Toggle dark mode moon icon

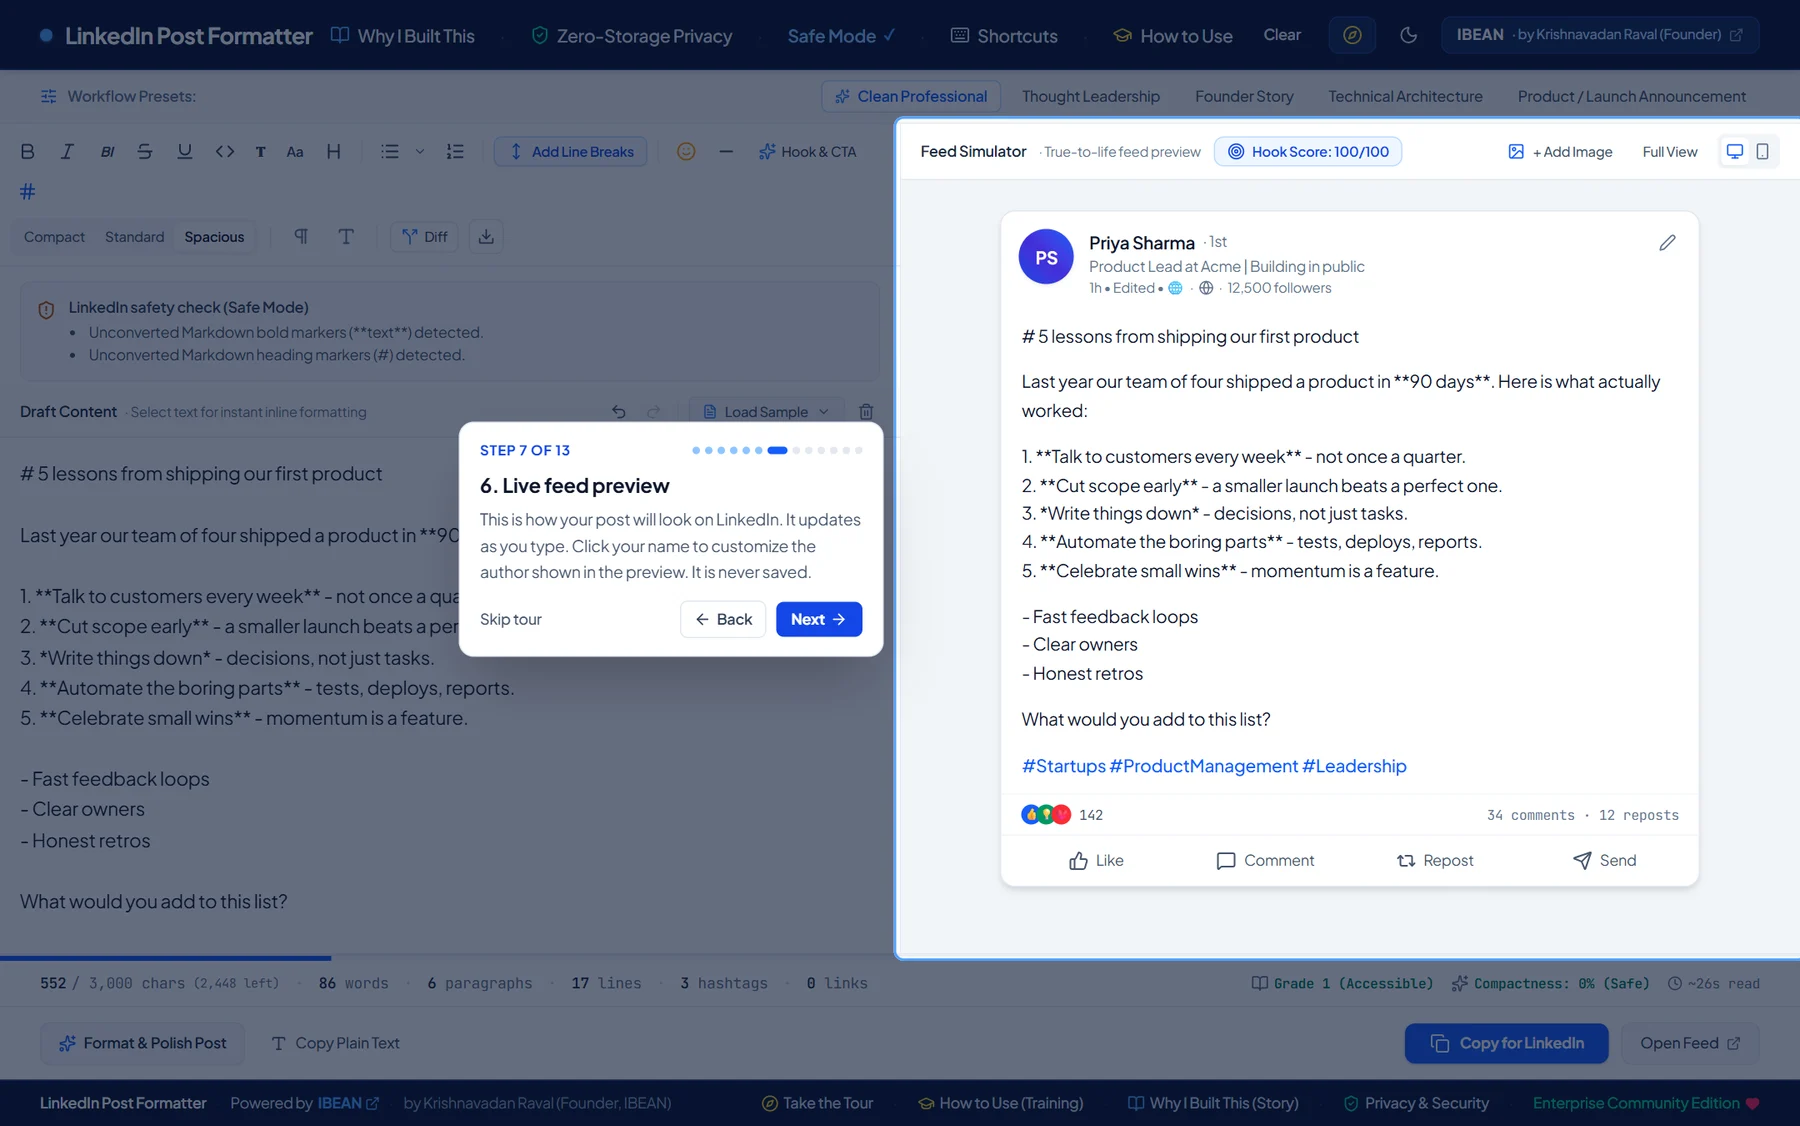pos(1409,35)
